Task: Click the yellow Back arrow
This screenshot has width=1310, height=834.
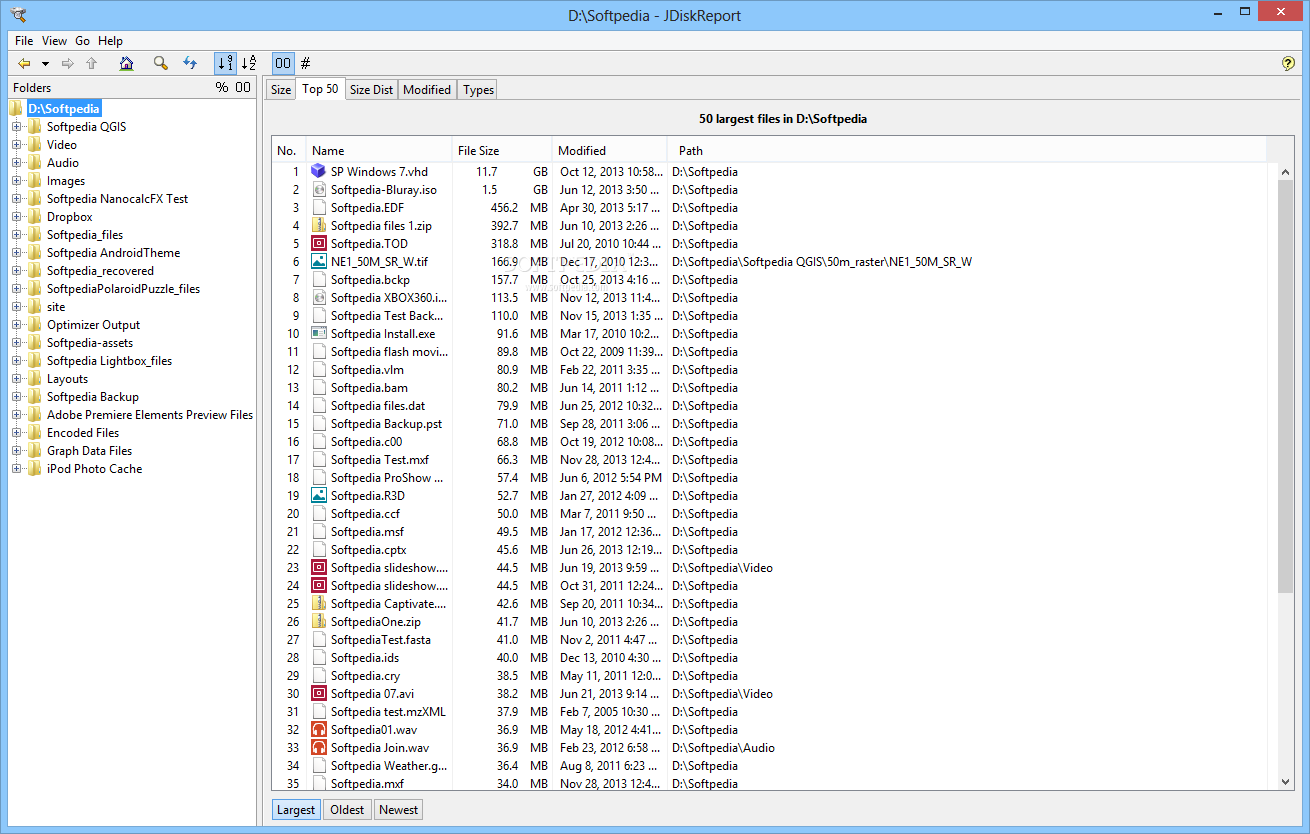Action: point(24,63)
